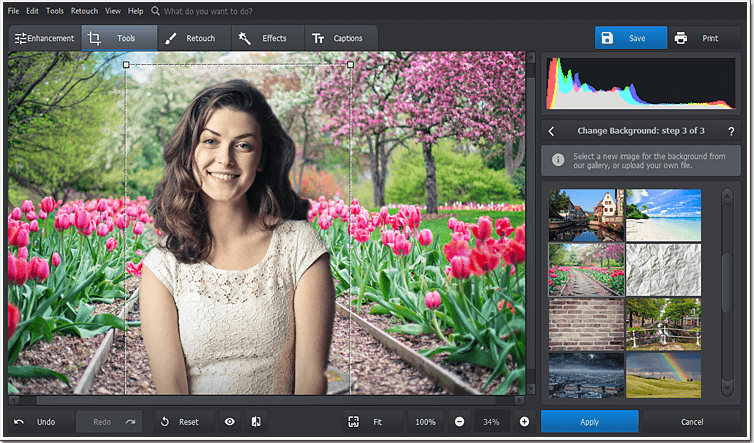The image size is (754, 443).
Task: Select the stormy dark sky background thumbnail
Action: click(586, 375)
